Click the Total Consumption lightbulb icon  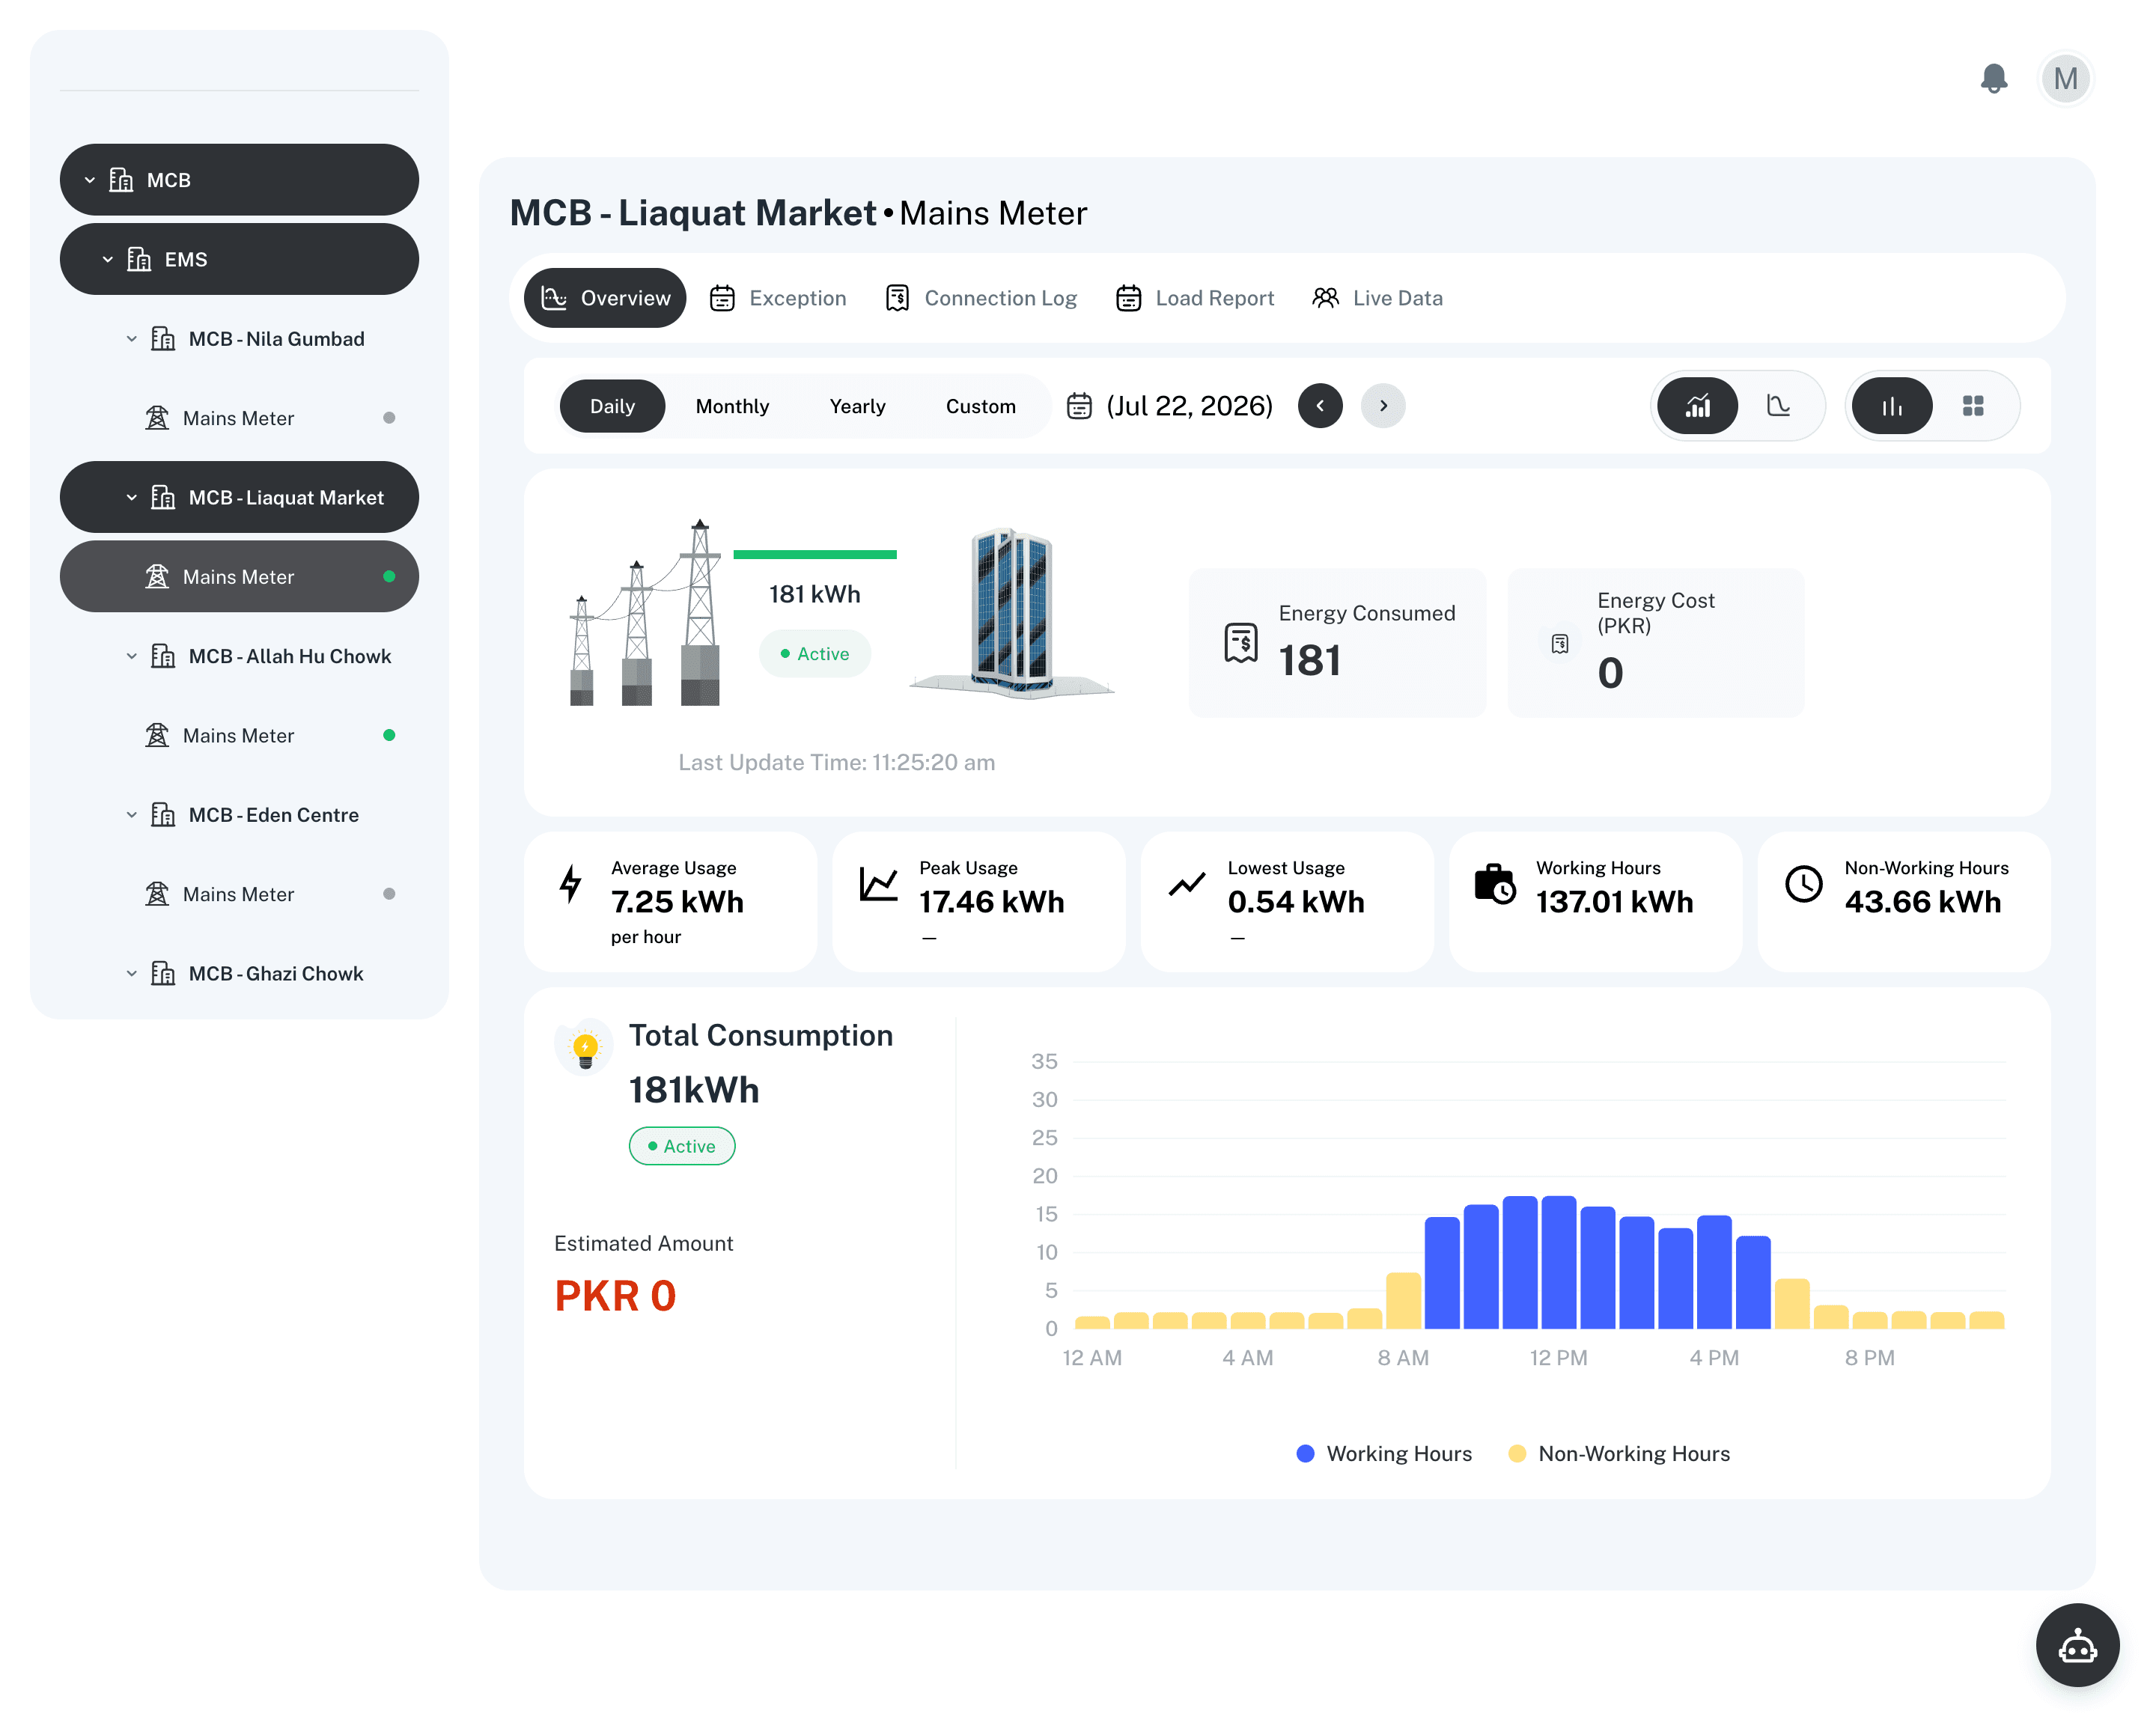[x=585, y=1047]
